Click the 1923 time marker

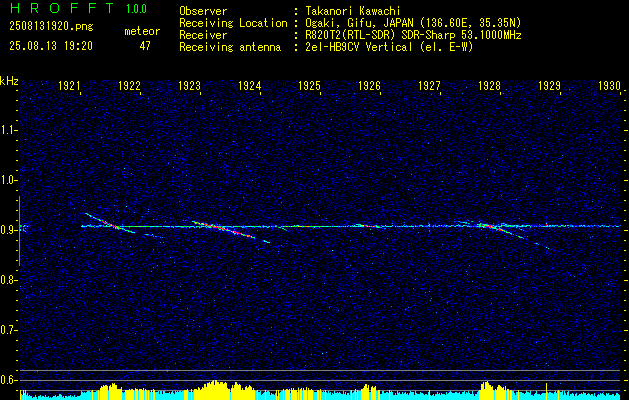(x=189, y=86)
